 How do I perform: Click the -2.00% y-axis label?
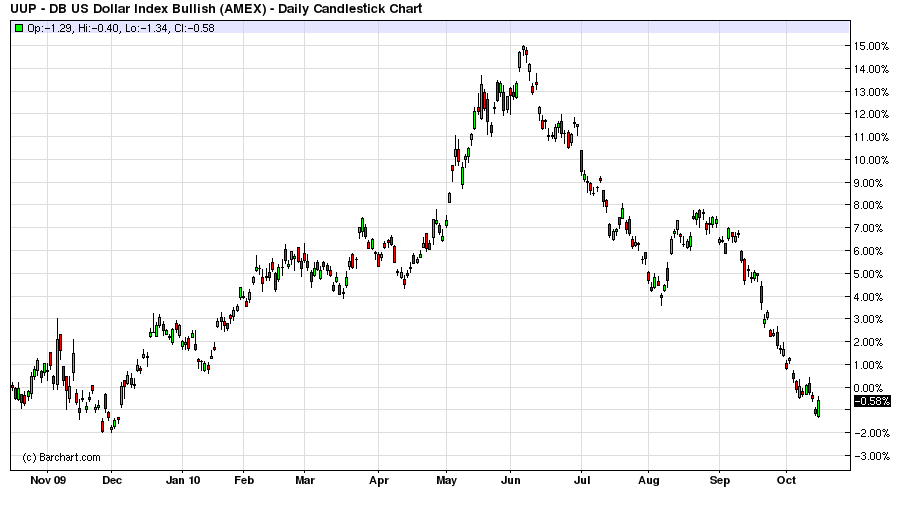(872, 433)
